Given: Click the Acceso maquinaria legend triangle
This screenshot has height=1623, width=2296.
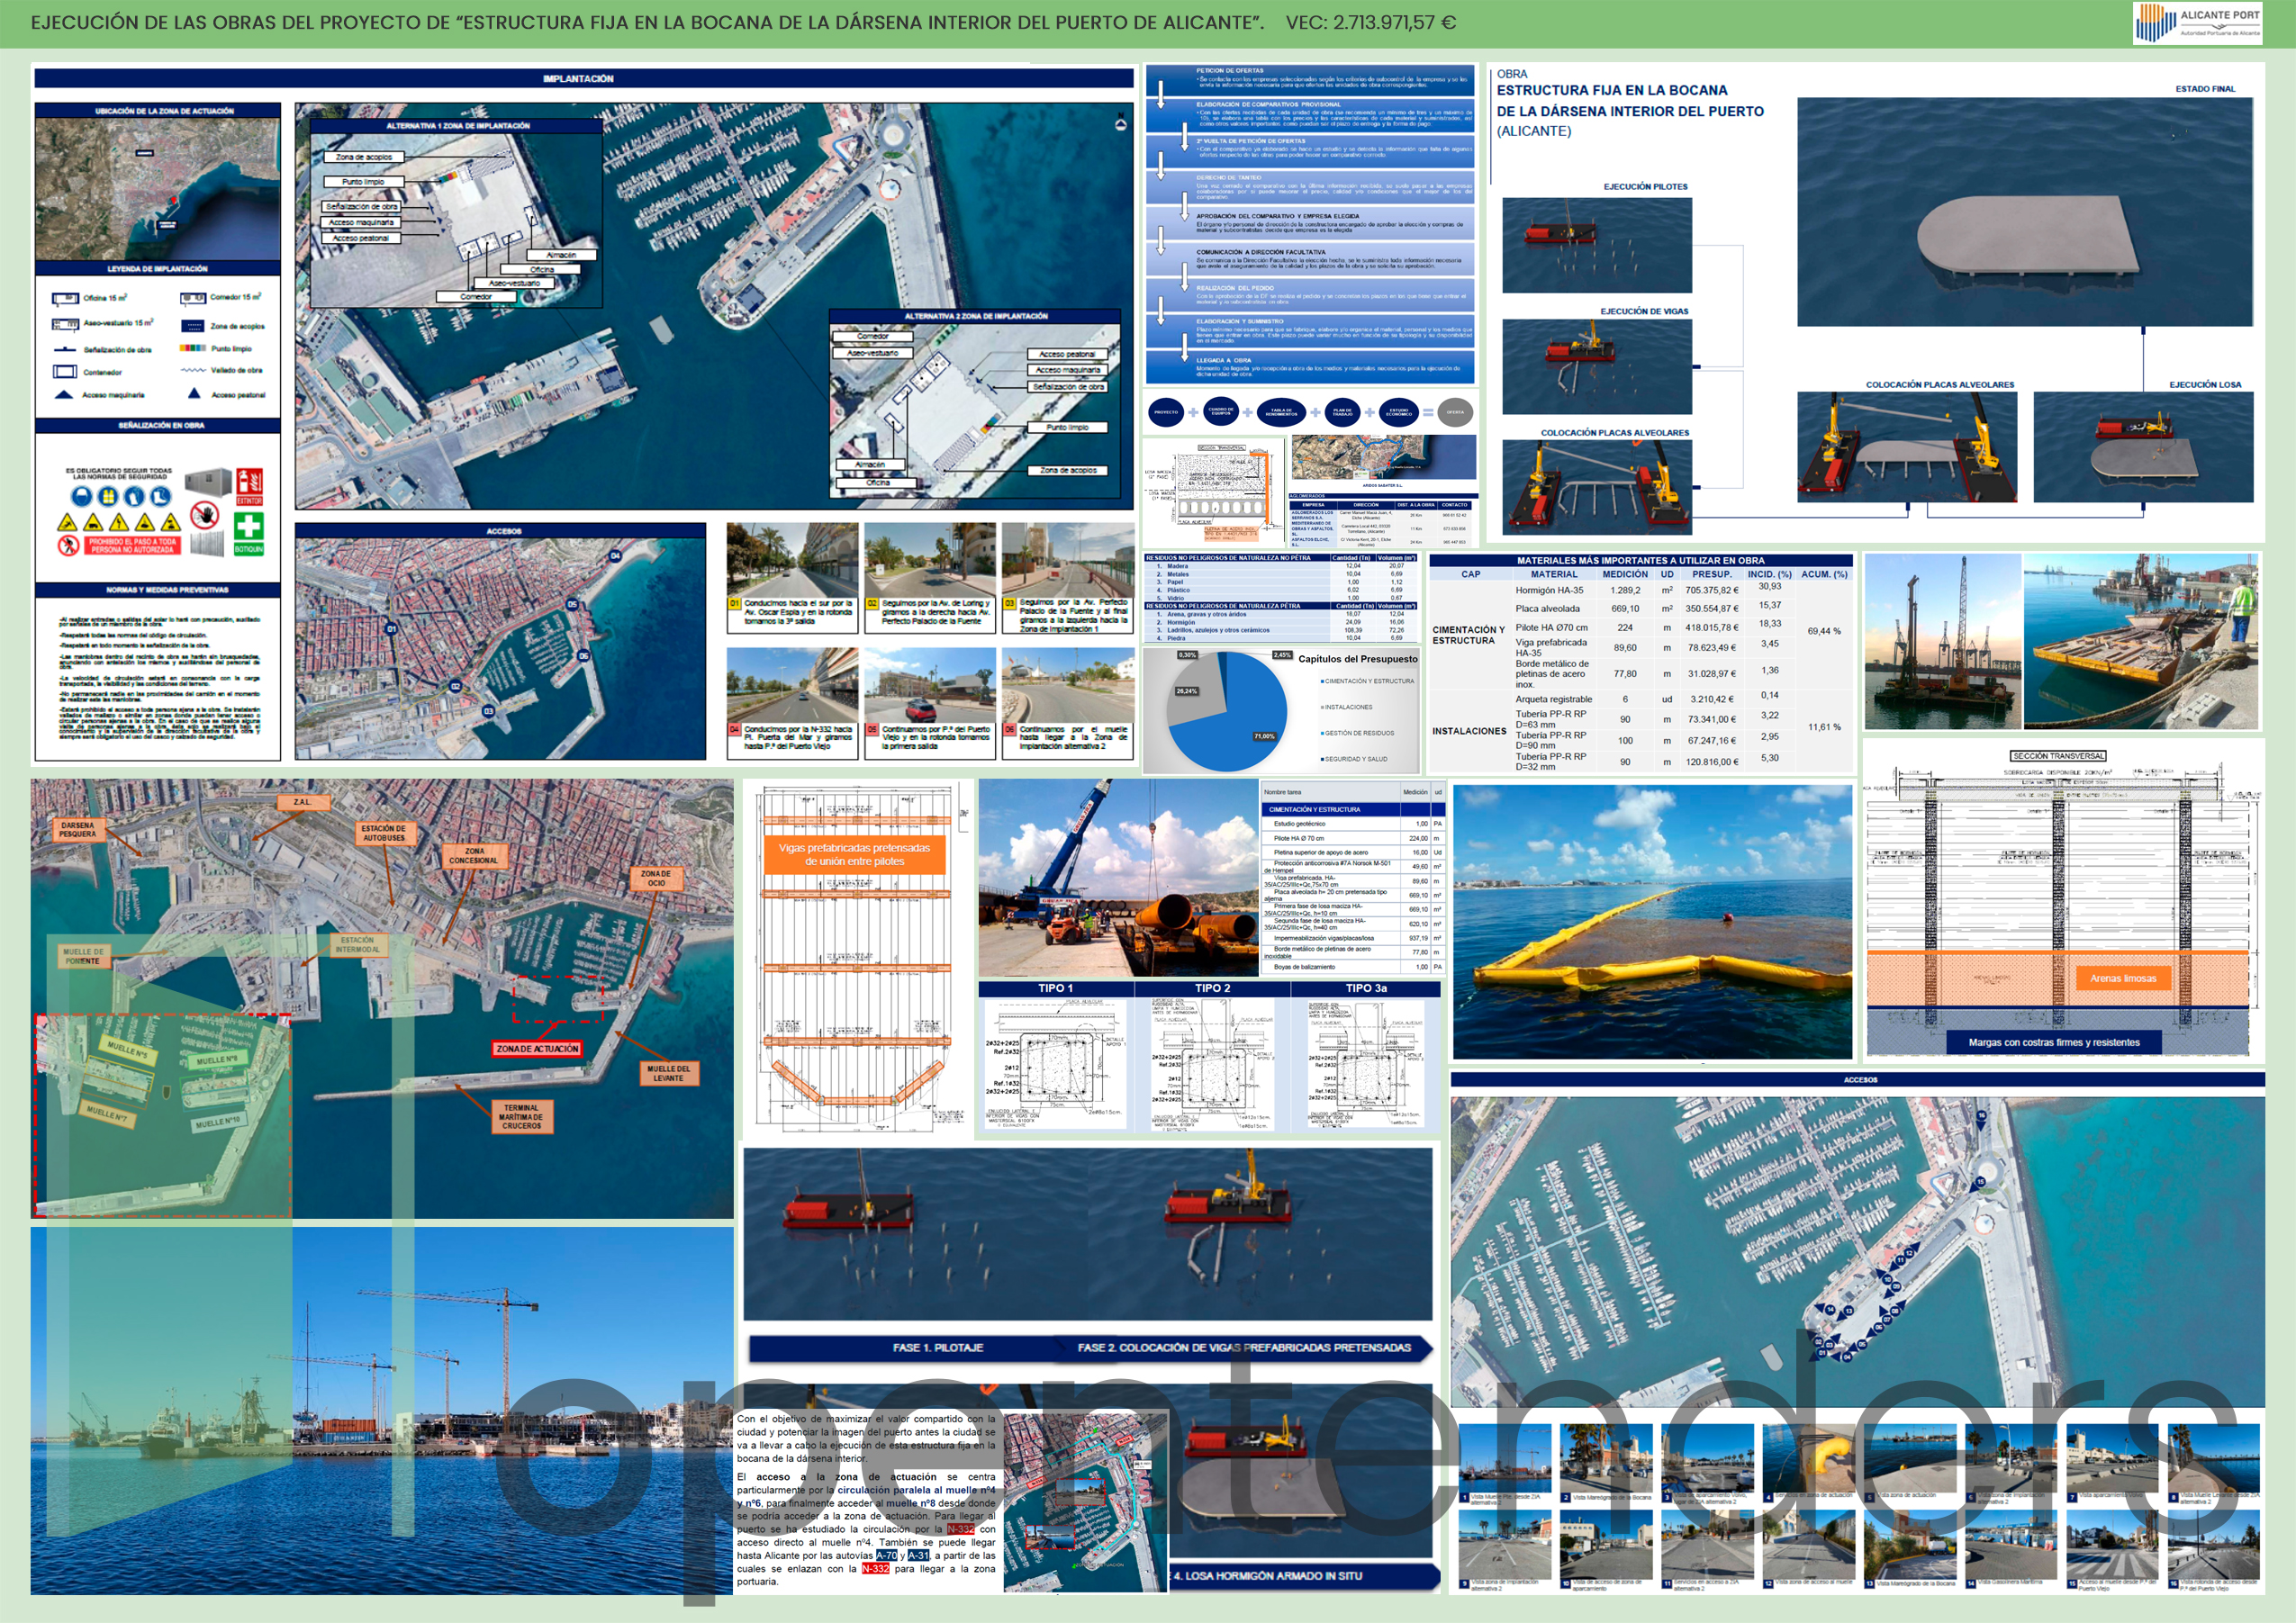Looking at the screenshot, I should pyautogui.click(x=65, y=395).
